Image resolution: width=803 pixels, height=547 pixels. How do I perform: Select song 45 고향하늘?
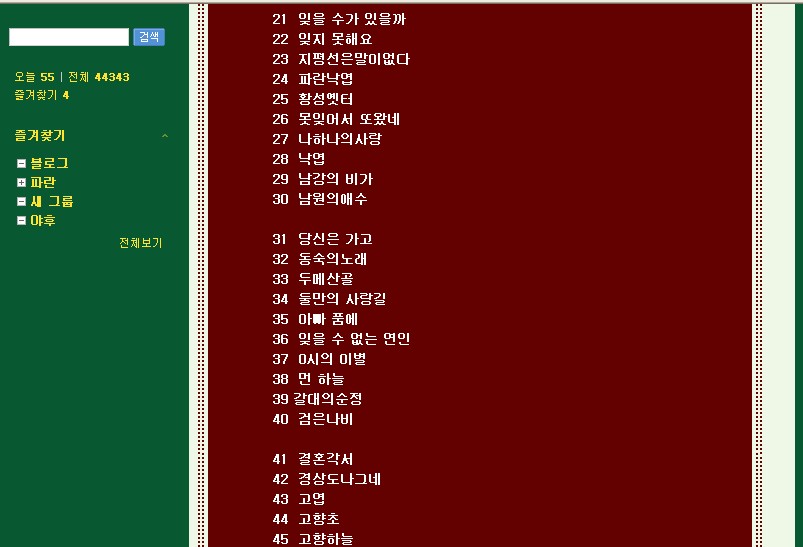point(312,538)
